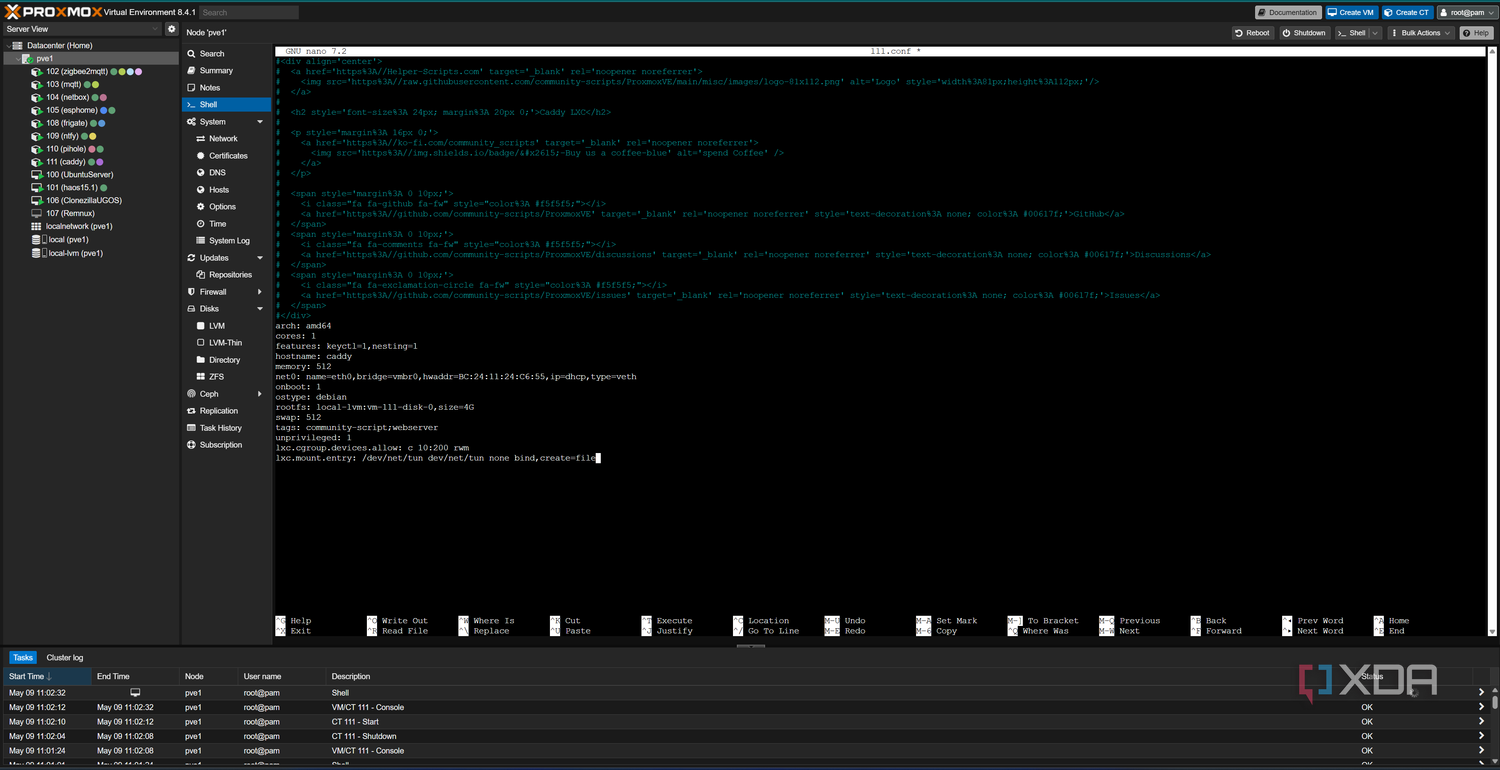1500x770 pixels.
Task: Open the LVM-Thin page
Action: [x=226, y=343]
